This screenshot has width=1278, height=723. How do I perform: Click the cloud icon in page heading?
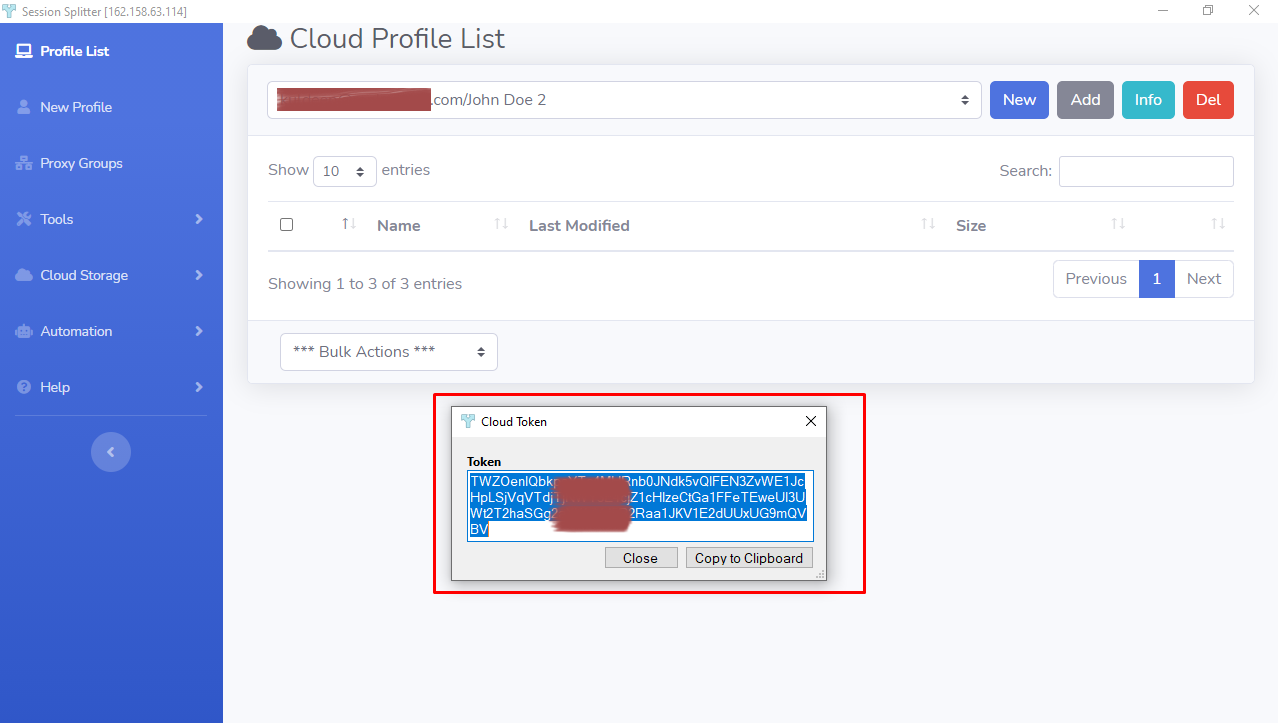pyautogui.click(x=264, y=39)
